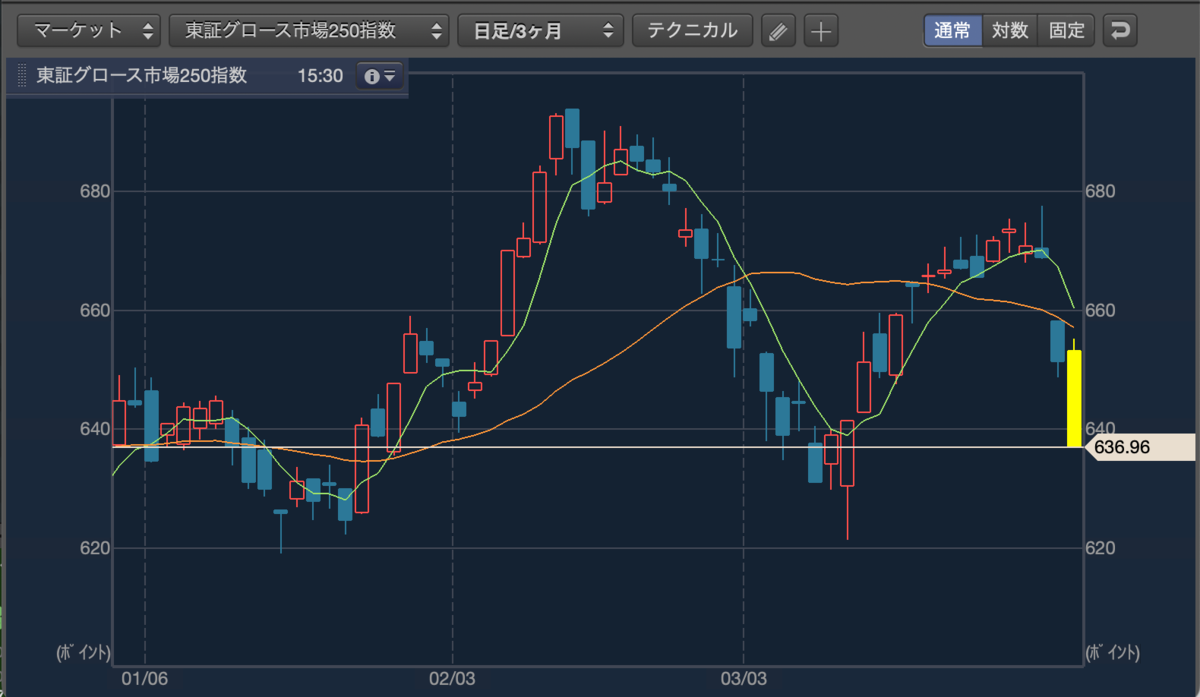1200x697 pixels.
Task: Click the 636.96 price label tag
Action: 1139,447
